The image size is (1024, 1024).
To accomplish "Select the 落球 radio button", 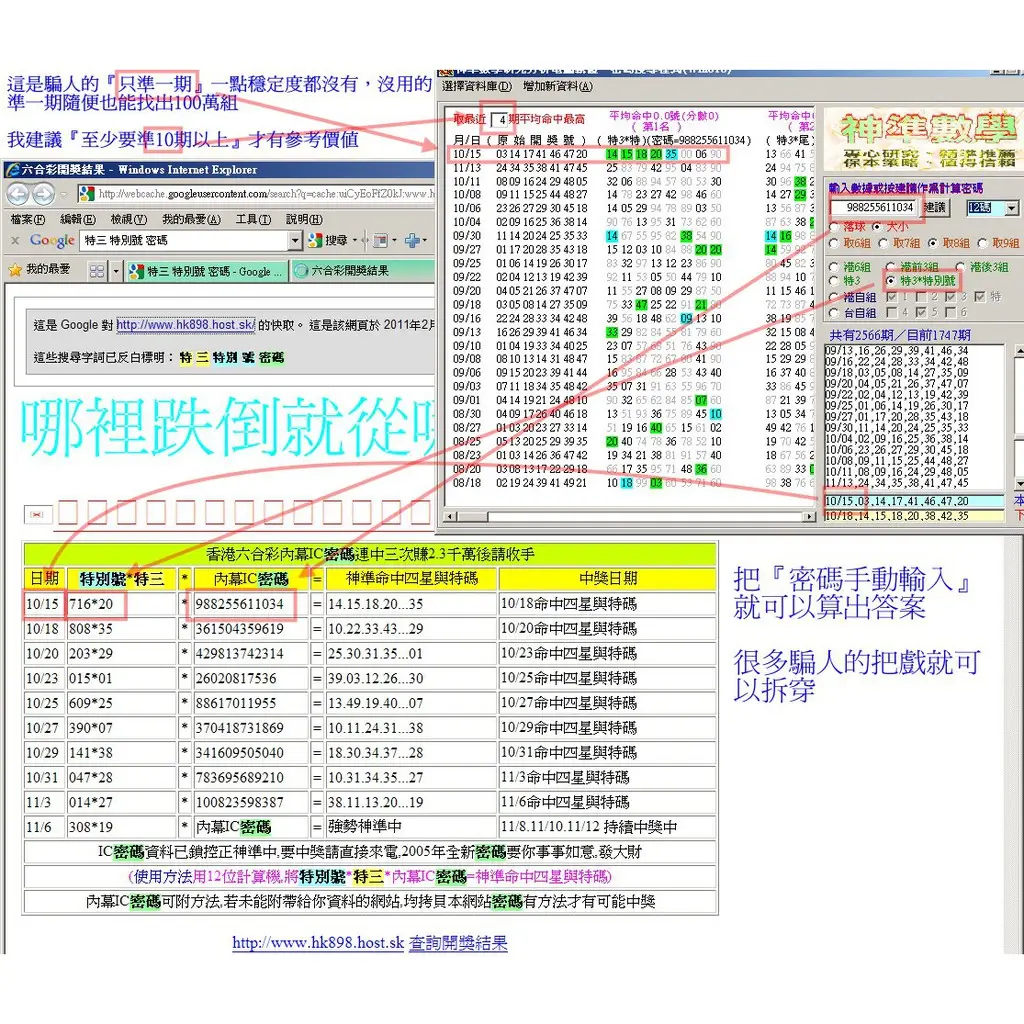I will coord(833,228).
